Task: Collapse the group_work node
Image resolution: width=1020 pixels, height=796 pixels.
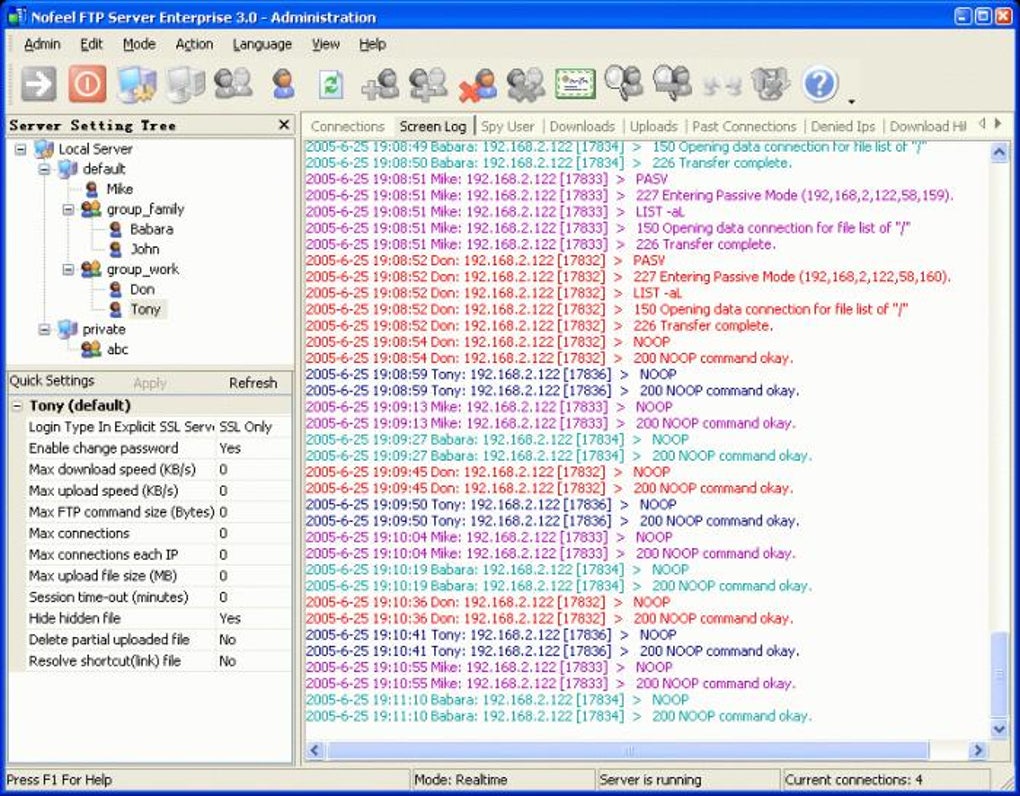Action: coord(68,269)
